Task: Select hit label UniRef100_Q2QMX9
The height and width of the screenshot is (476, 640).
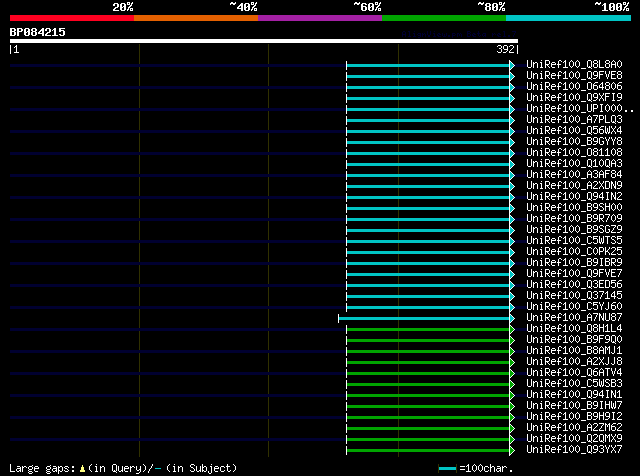Action: click(574, 439)
